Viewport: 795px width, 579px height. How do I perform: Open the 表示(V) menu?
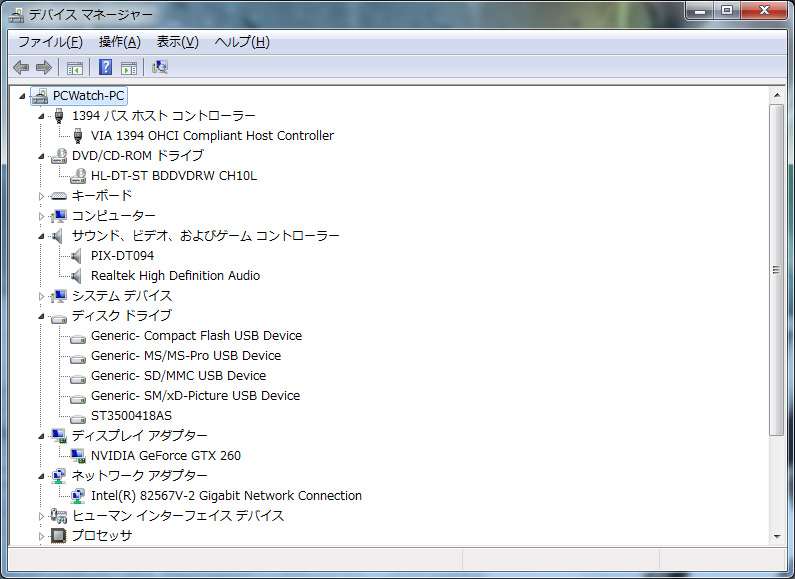[x=177, y=42]
